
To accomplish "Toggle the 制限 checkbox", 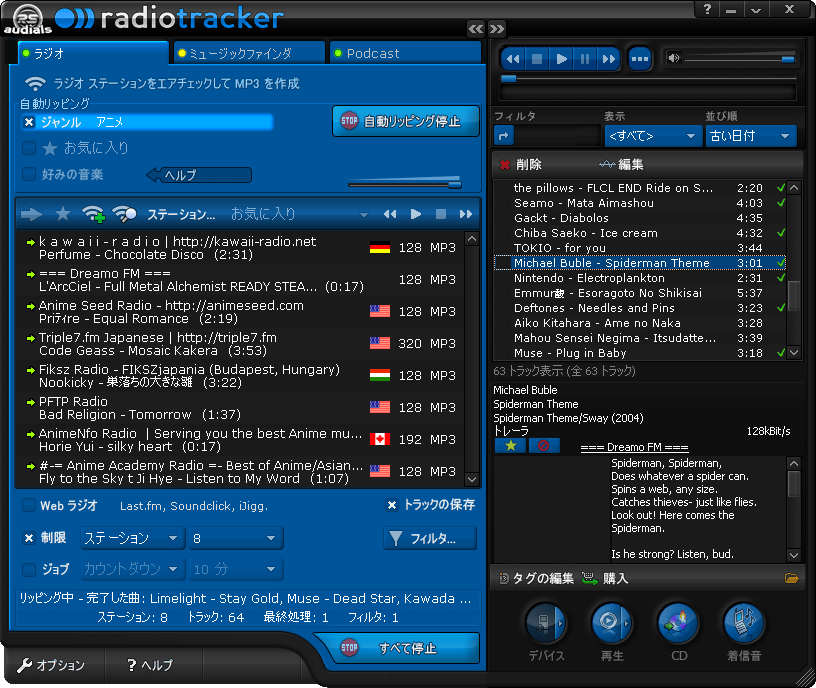I will (x=29, y=538).
